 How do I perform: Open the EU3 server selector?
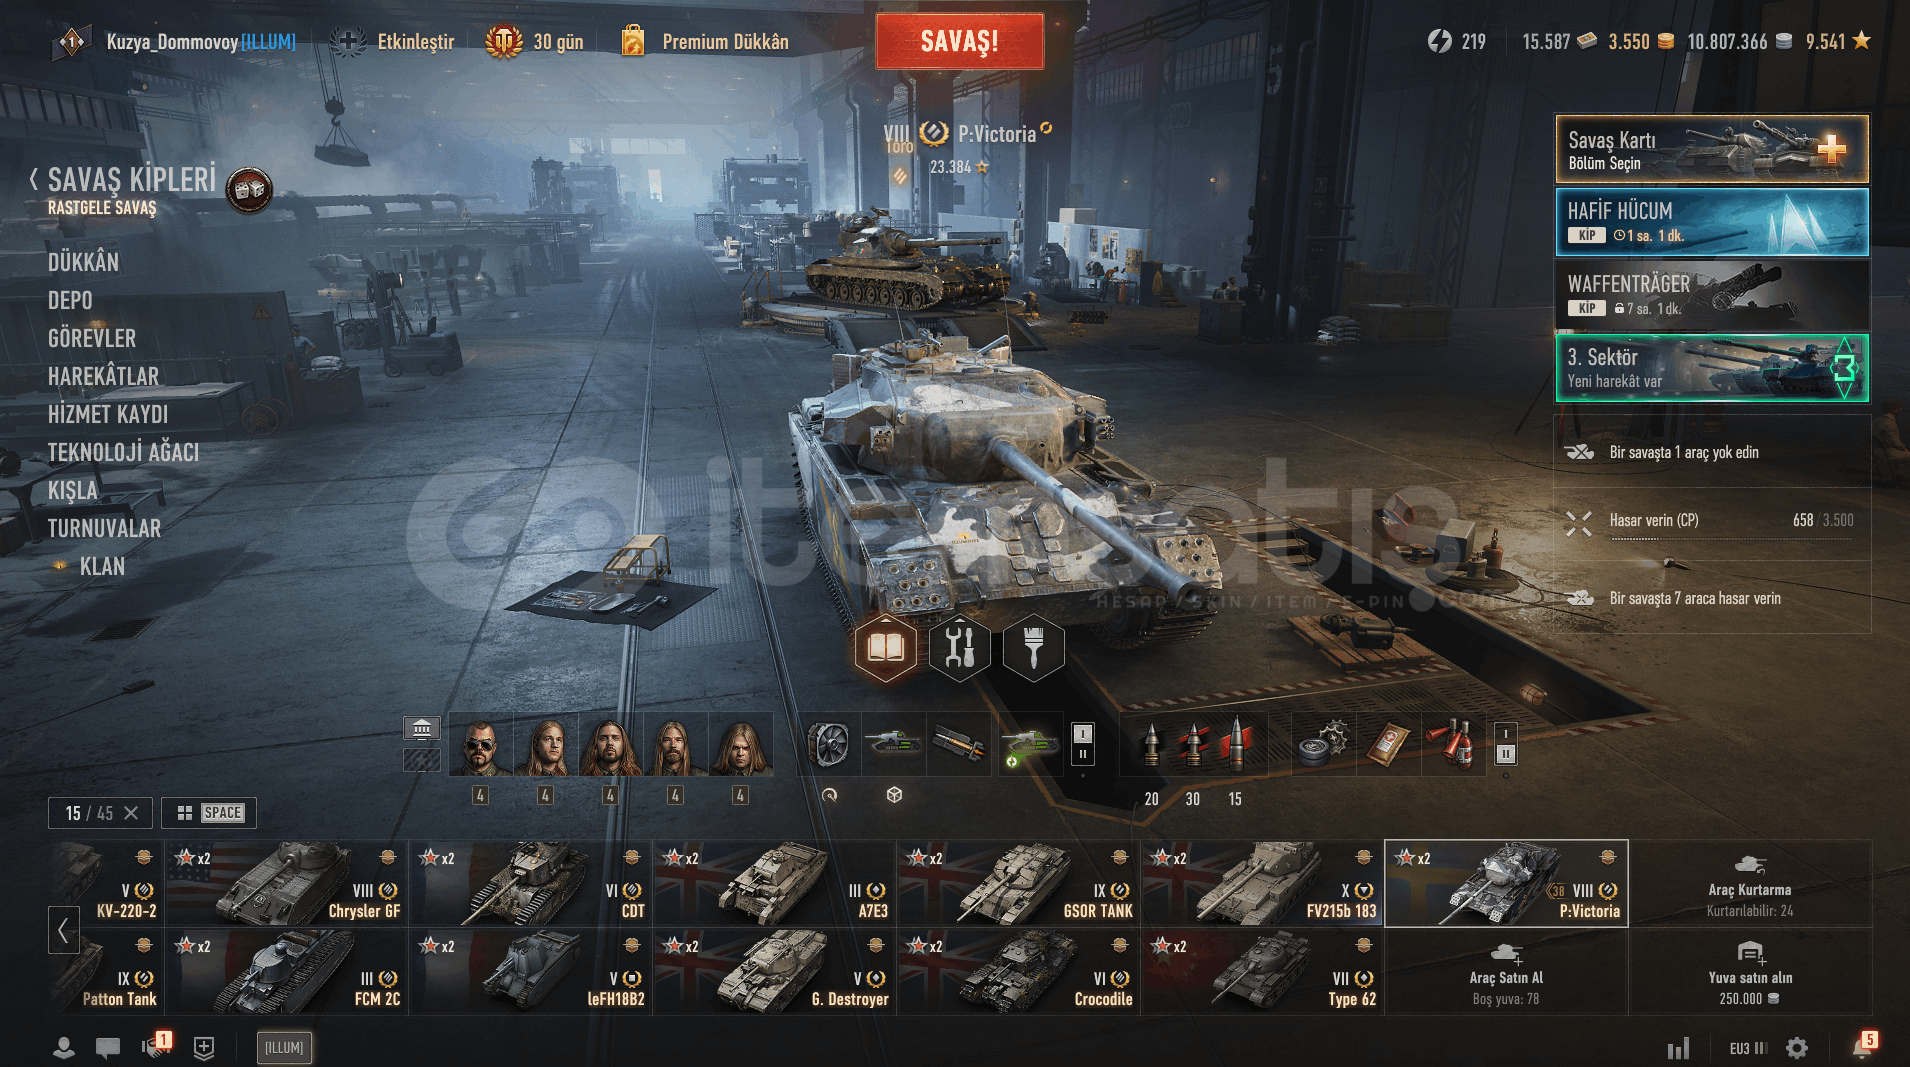pyautogui.click(x=1748, y=1048)
